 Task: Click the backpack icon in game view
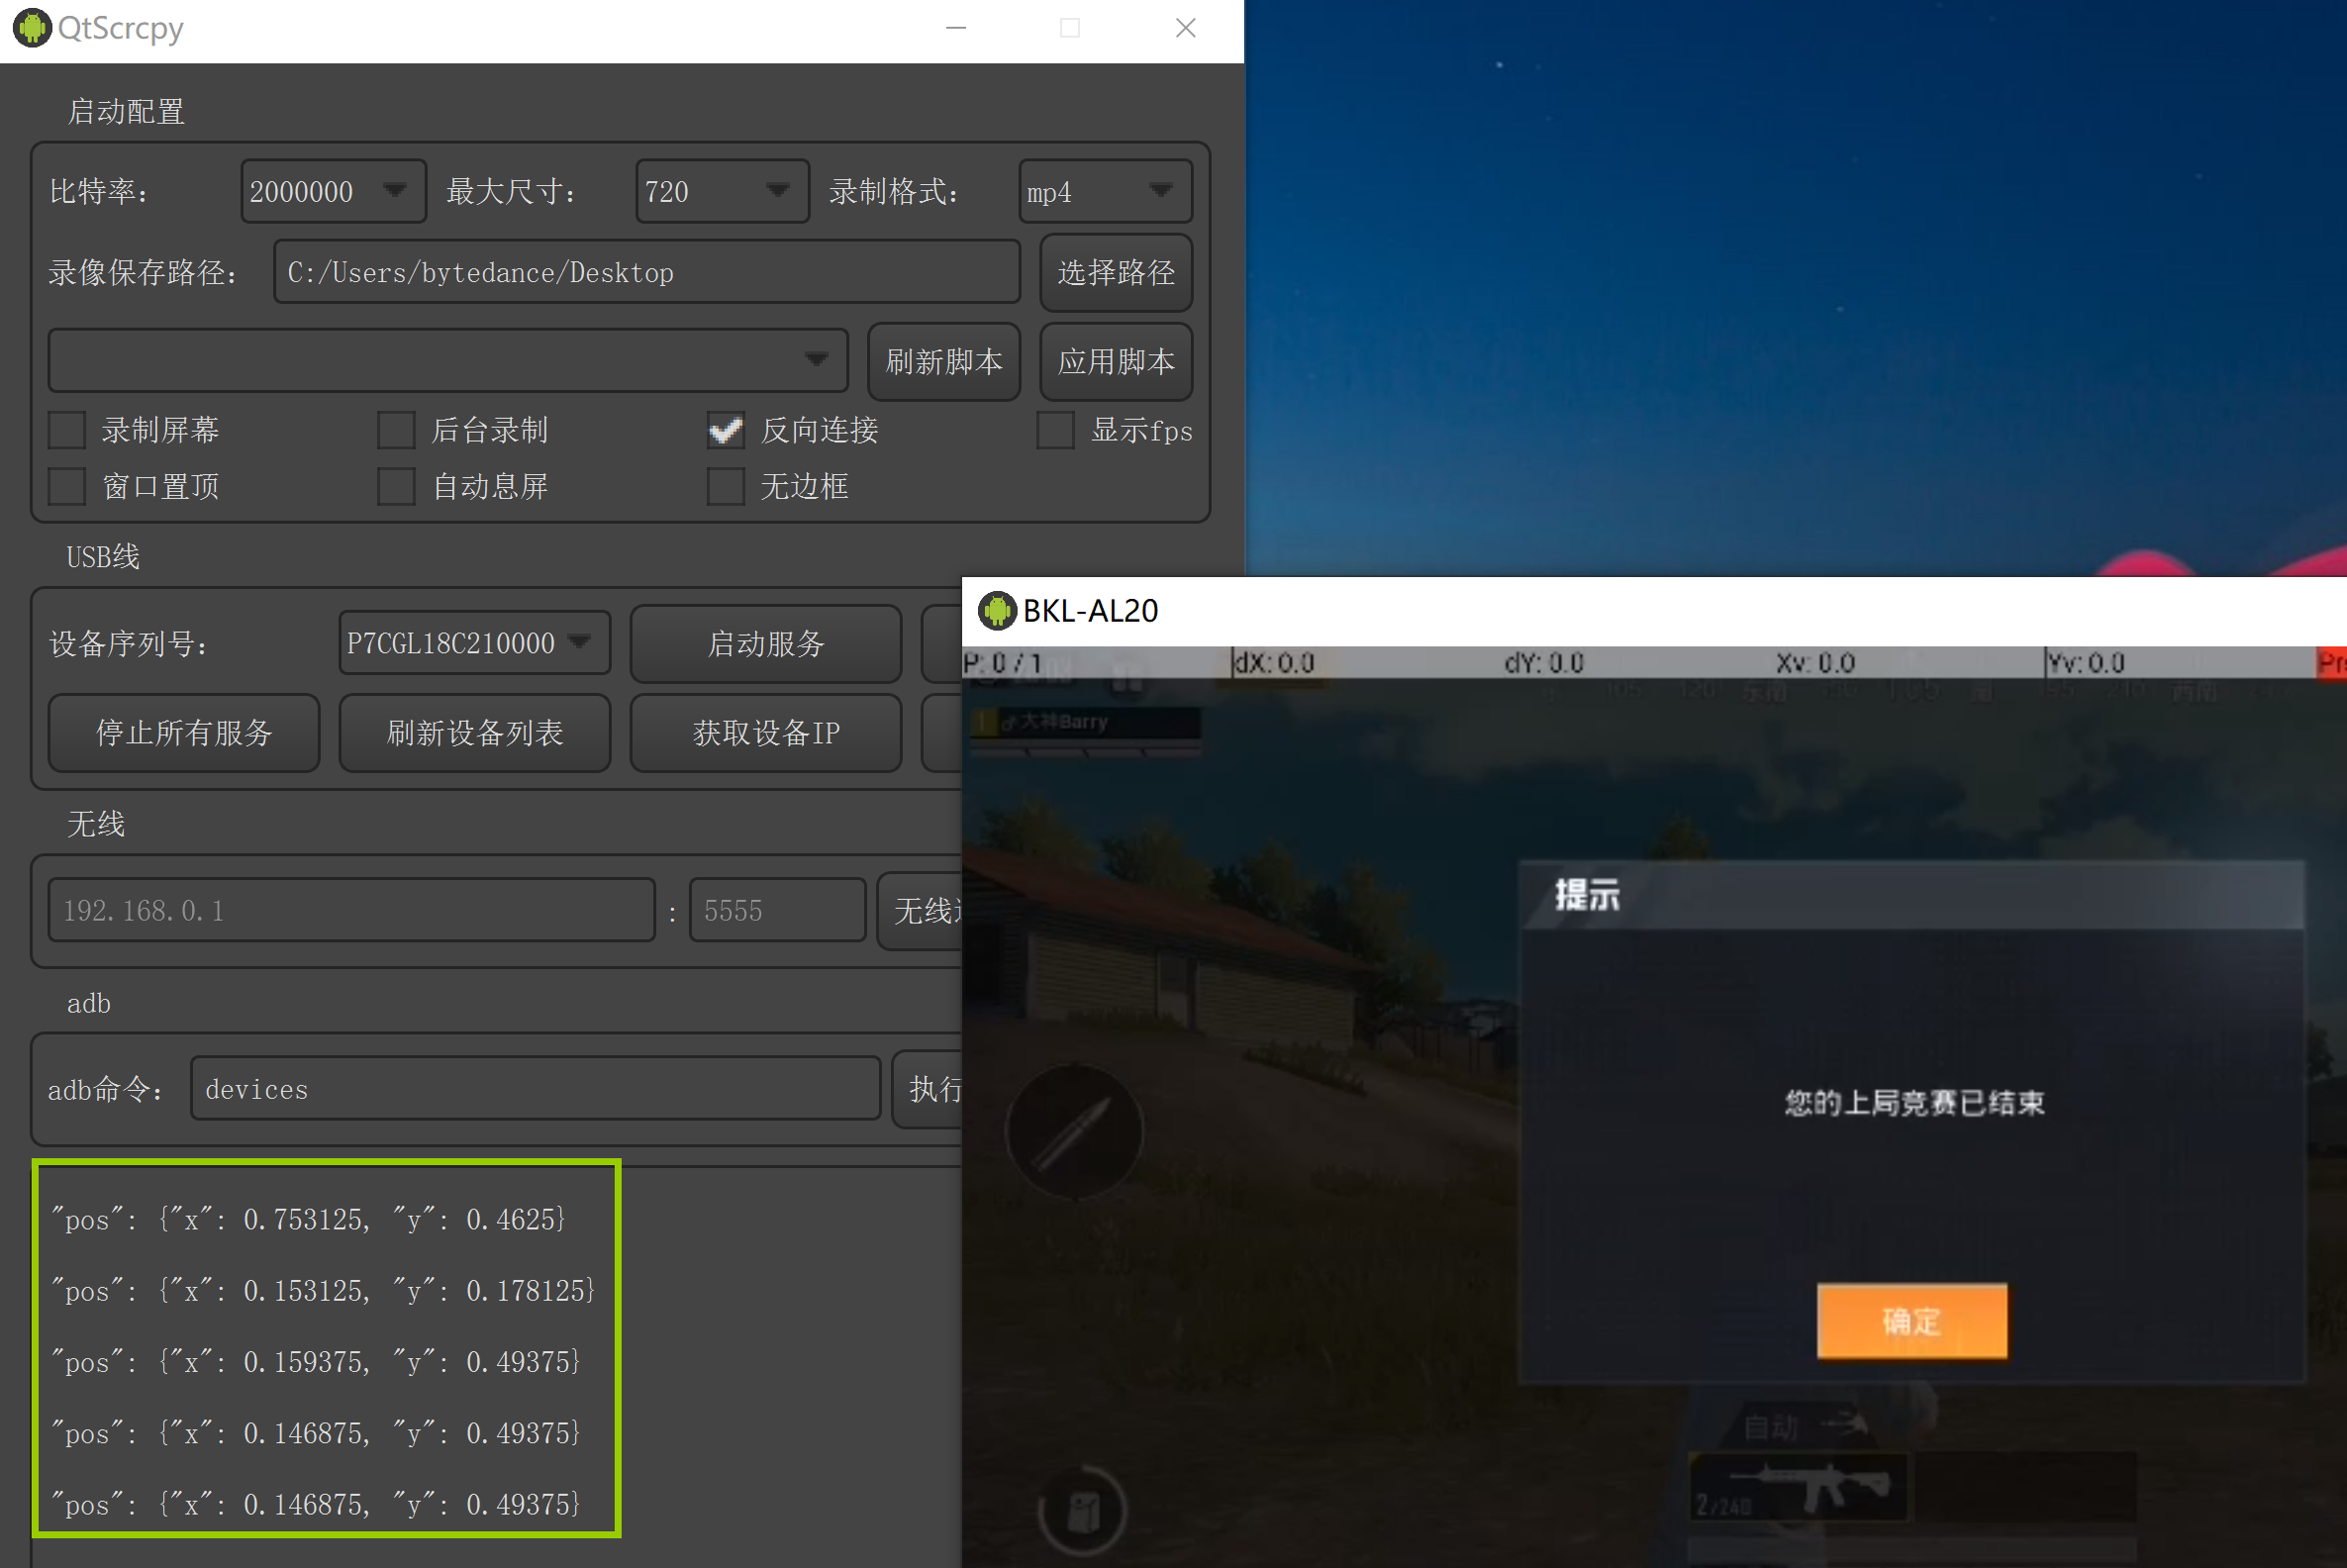point(1083,1510)
